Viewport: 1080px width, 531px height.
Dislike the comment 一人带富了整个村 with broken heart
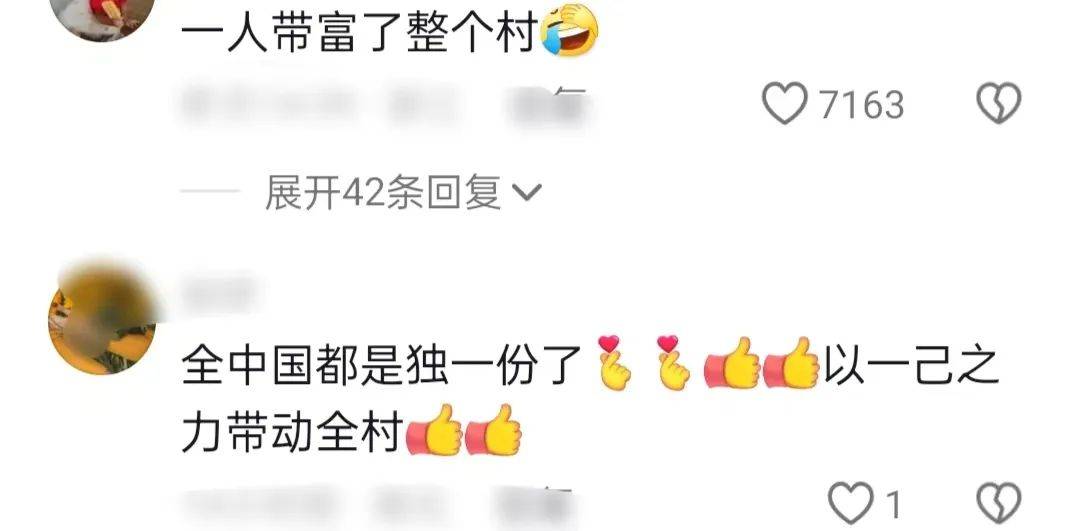click(x=998, y=103)
